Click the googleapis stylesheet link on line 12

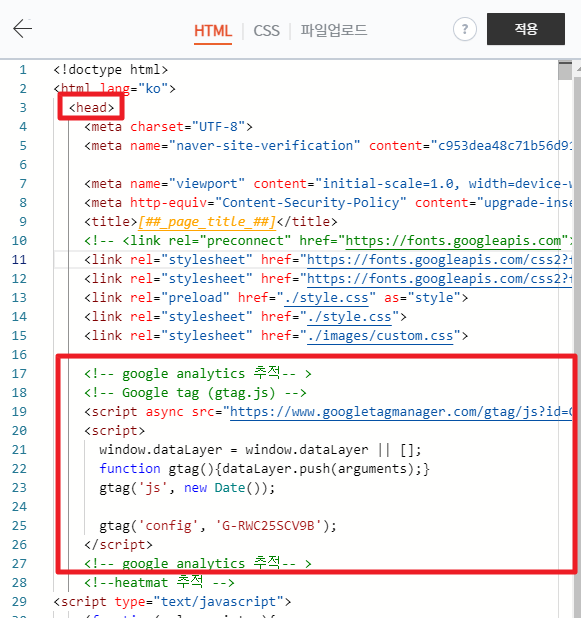[x=439, y=279]
